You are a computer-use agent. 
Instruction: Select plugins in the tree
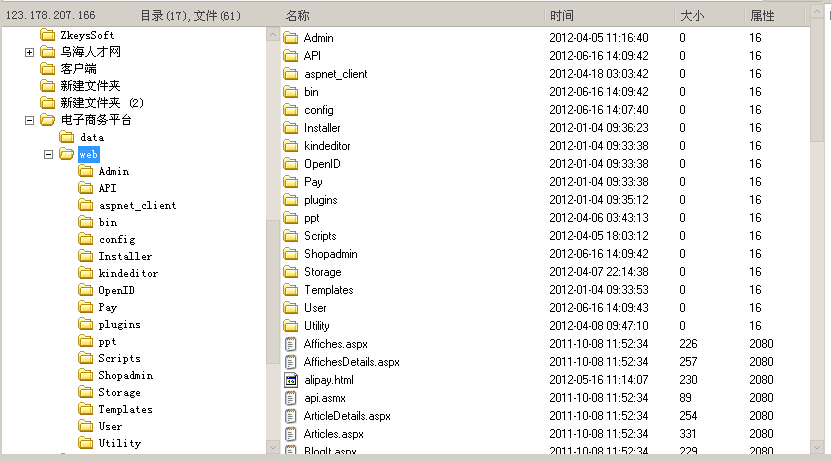tap(119, 324)
